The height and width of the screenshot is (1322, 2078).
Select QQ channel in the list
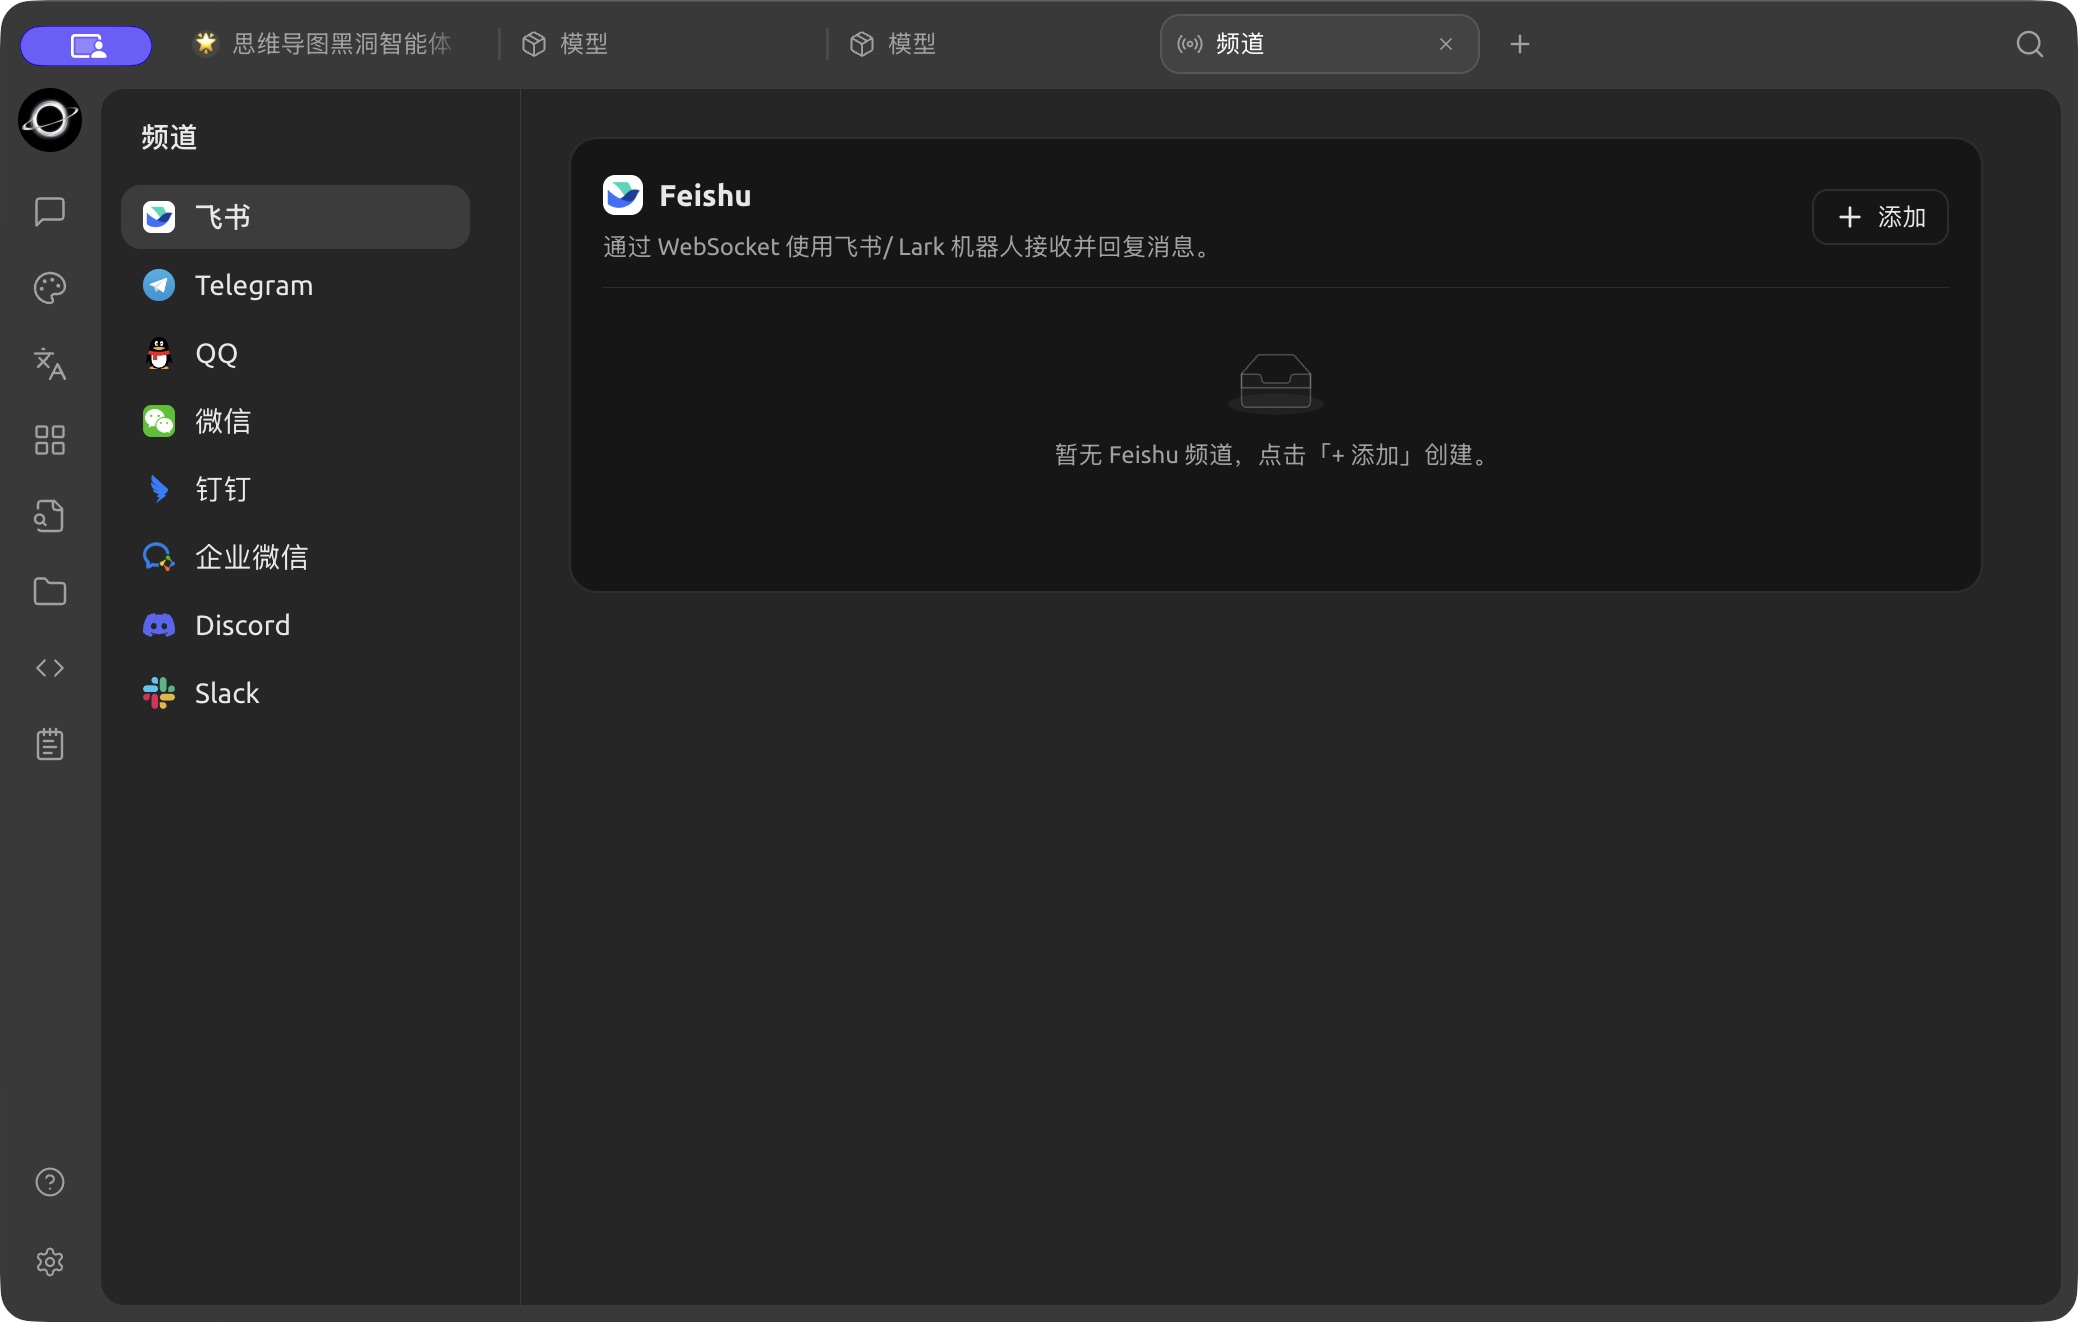tap(295, 353)
